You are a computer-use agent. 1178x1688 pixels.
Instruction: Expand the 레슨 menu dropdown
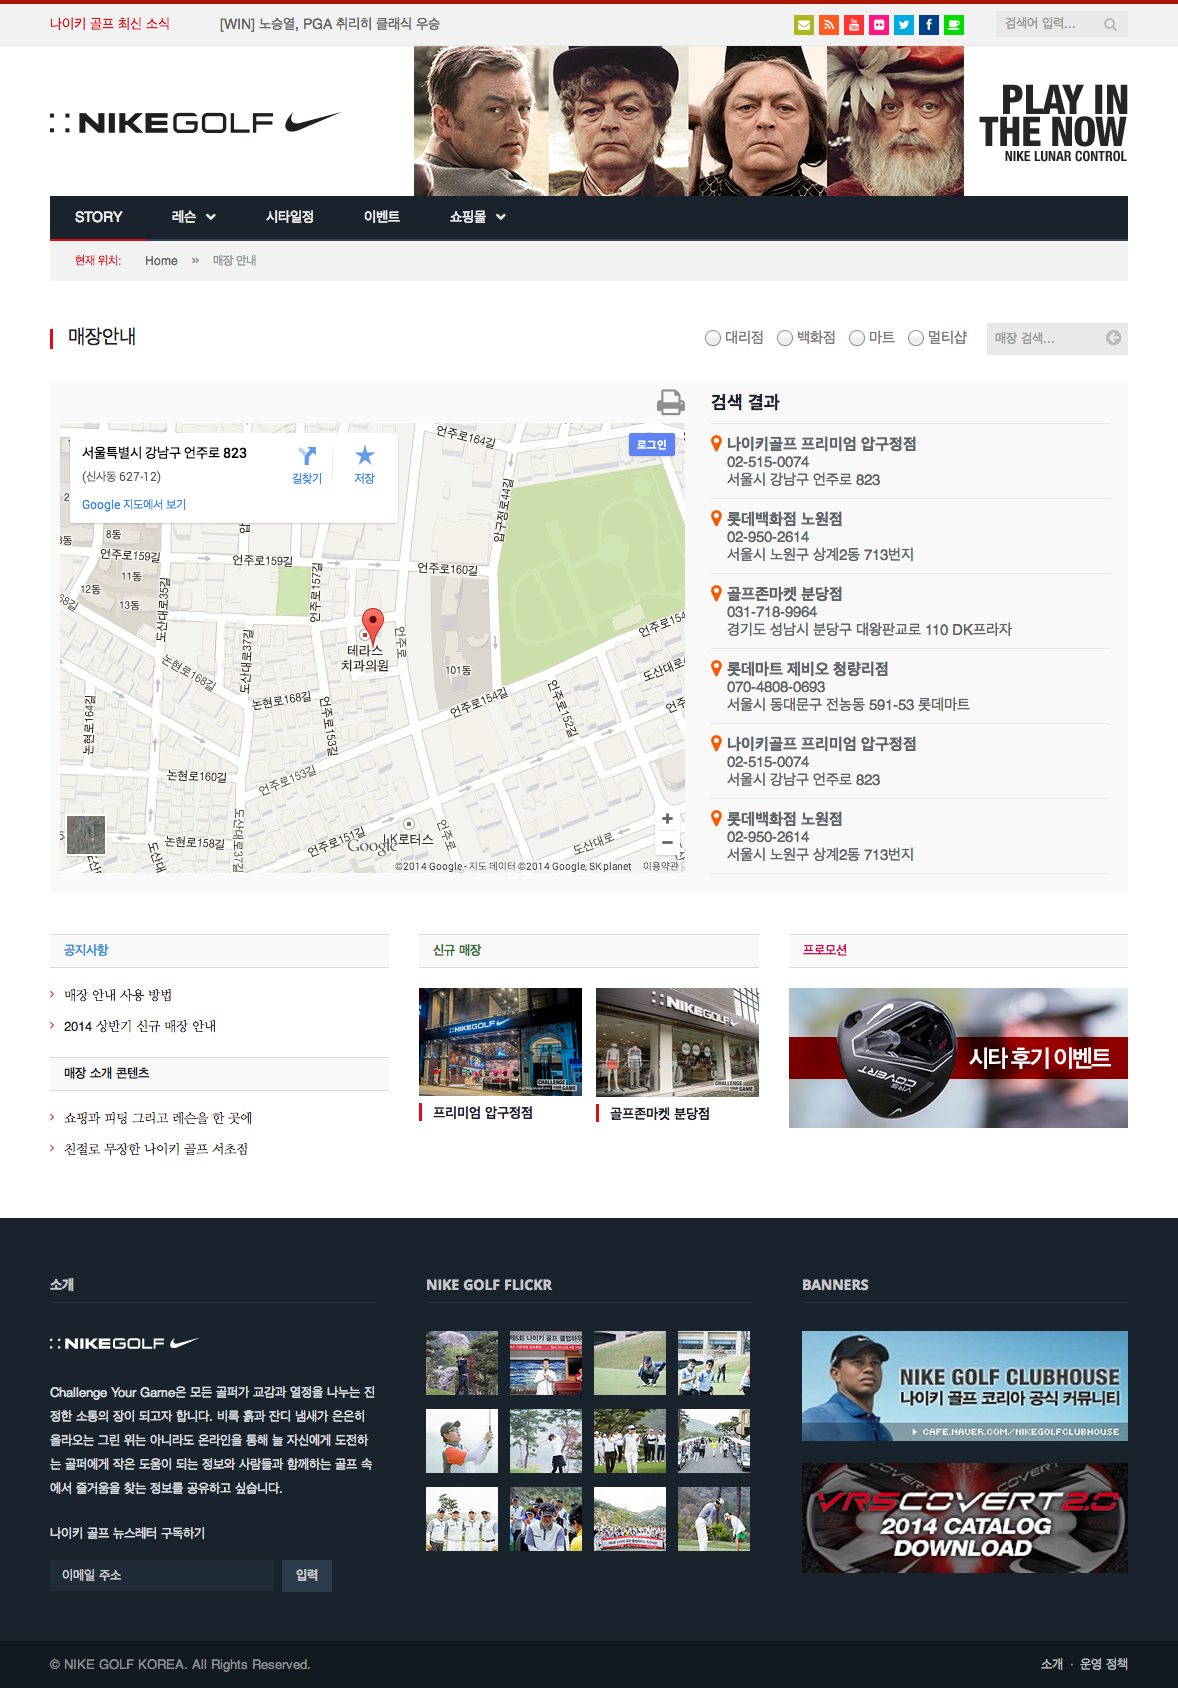tap(193, 217)
